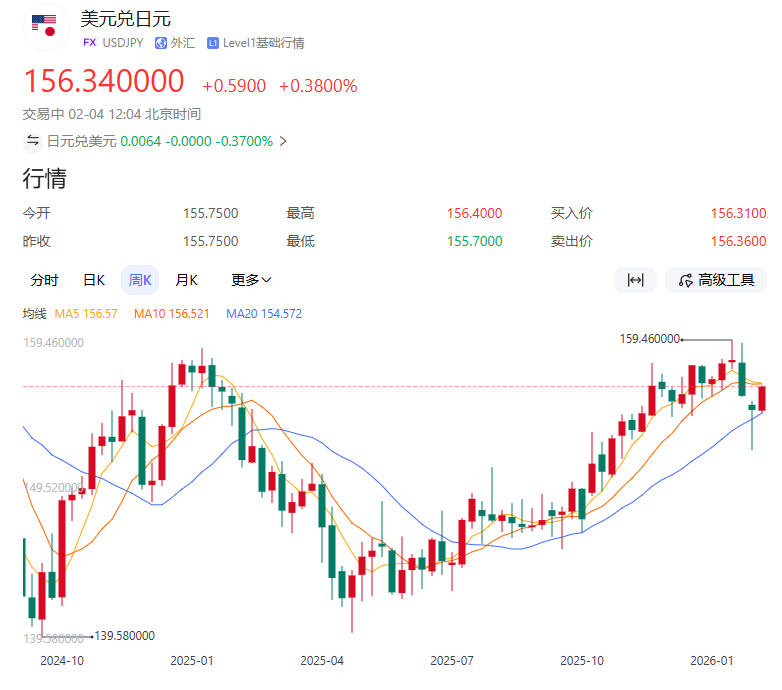Click the 139.580000 low price marker

[x=125, y=635]
